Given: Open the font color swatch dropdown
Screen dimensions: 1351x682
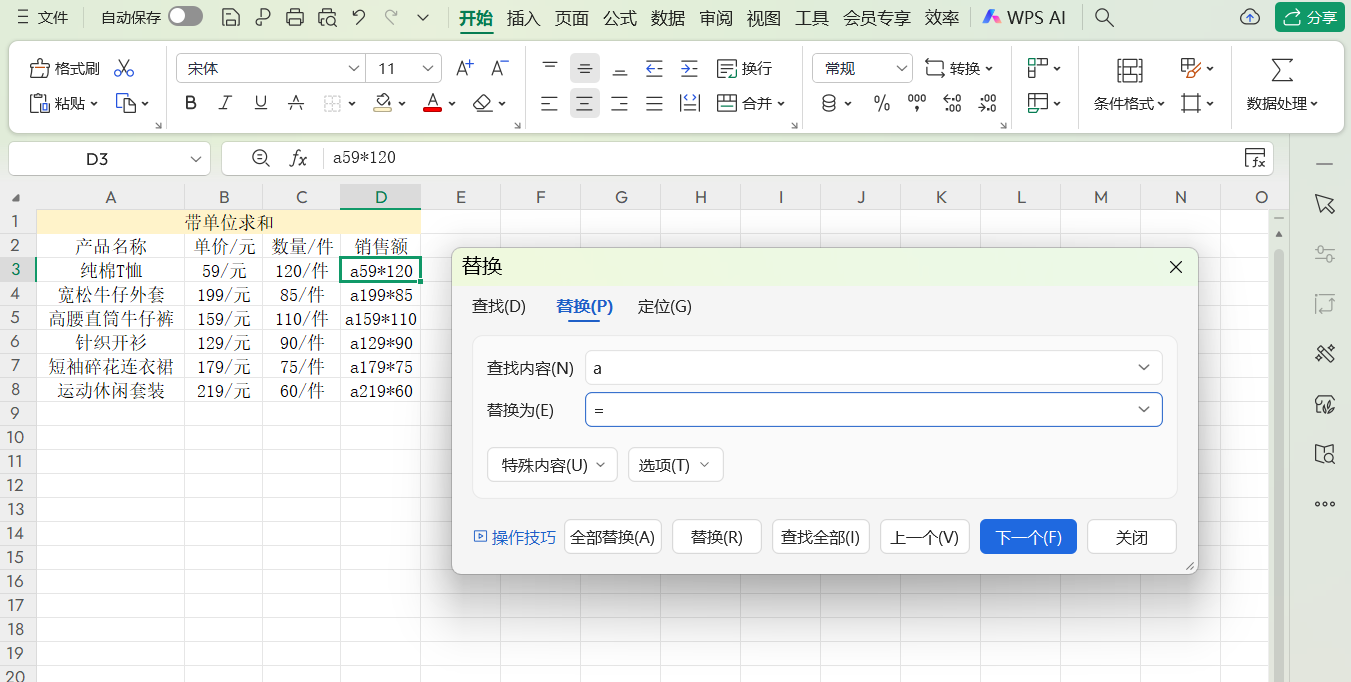Looking at the screenshot, I should pos(450,103).
